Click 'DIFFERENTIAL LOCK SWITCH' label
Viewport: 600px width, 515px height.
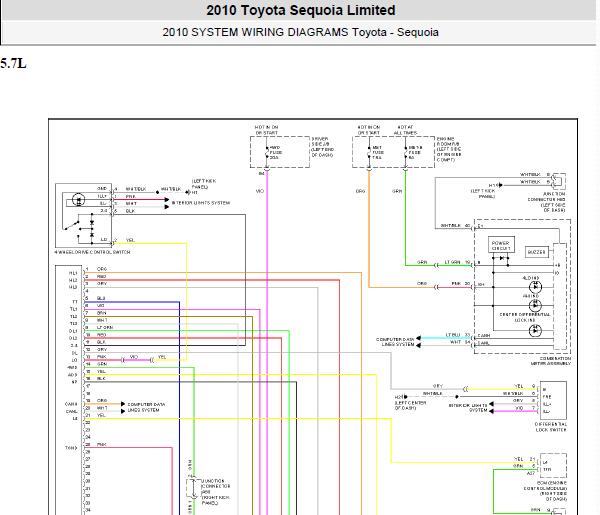(551, 427)
